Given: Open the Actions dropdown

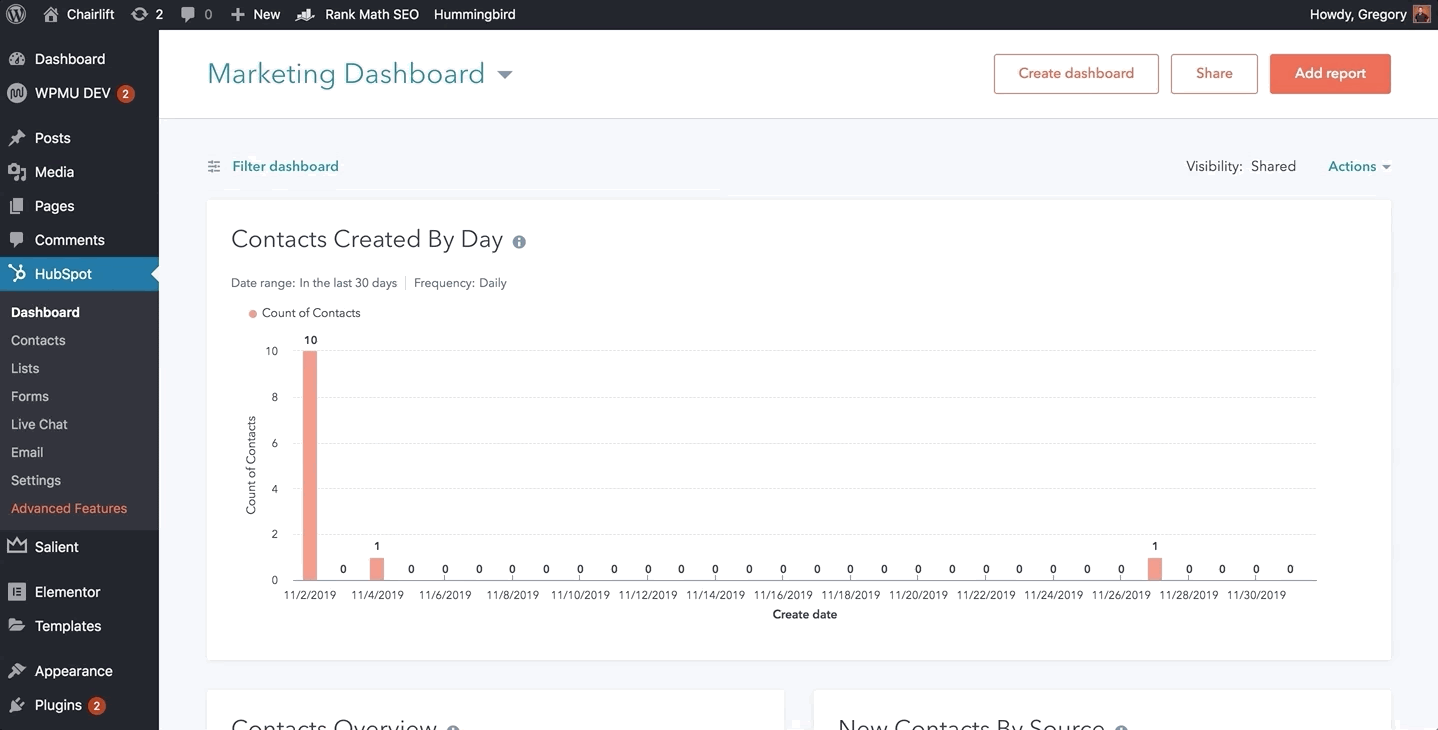Looking at the screenshot, I should [x=1359, y=167].
